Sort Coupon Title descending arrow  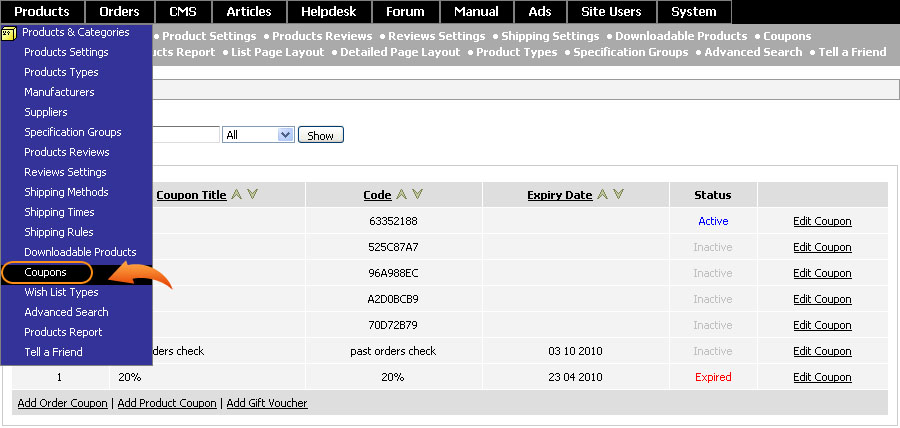point(251,194)
